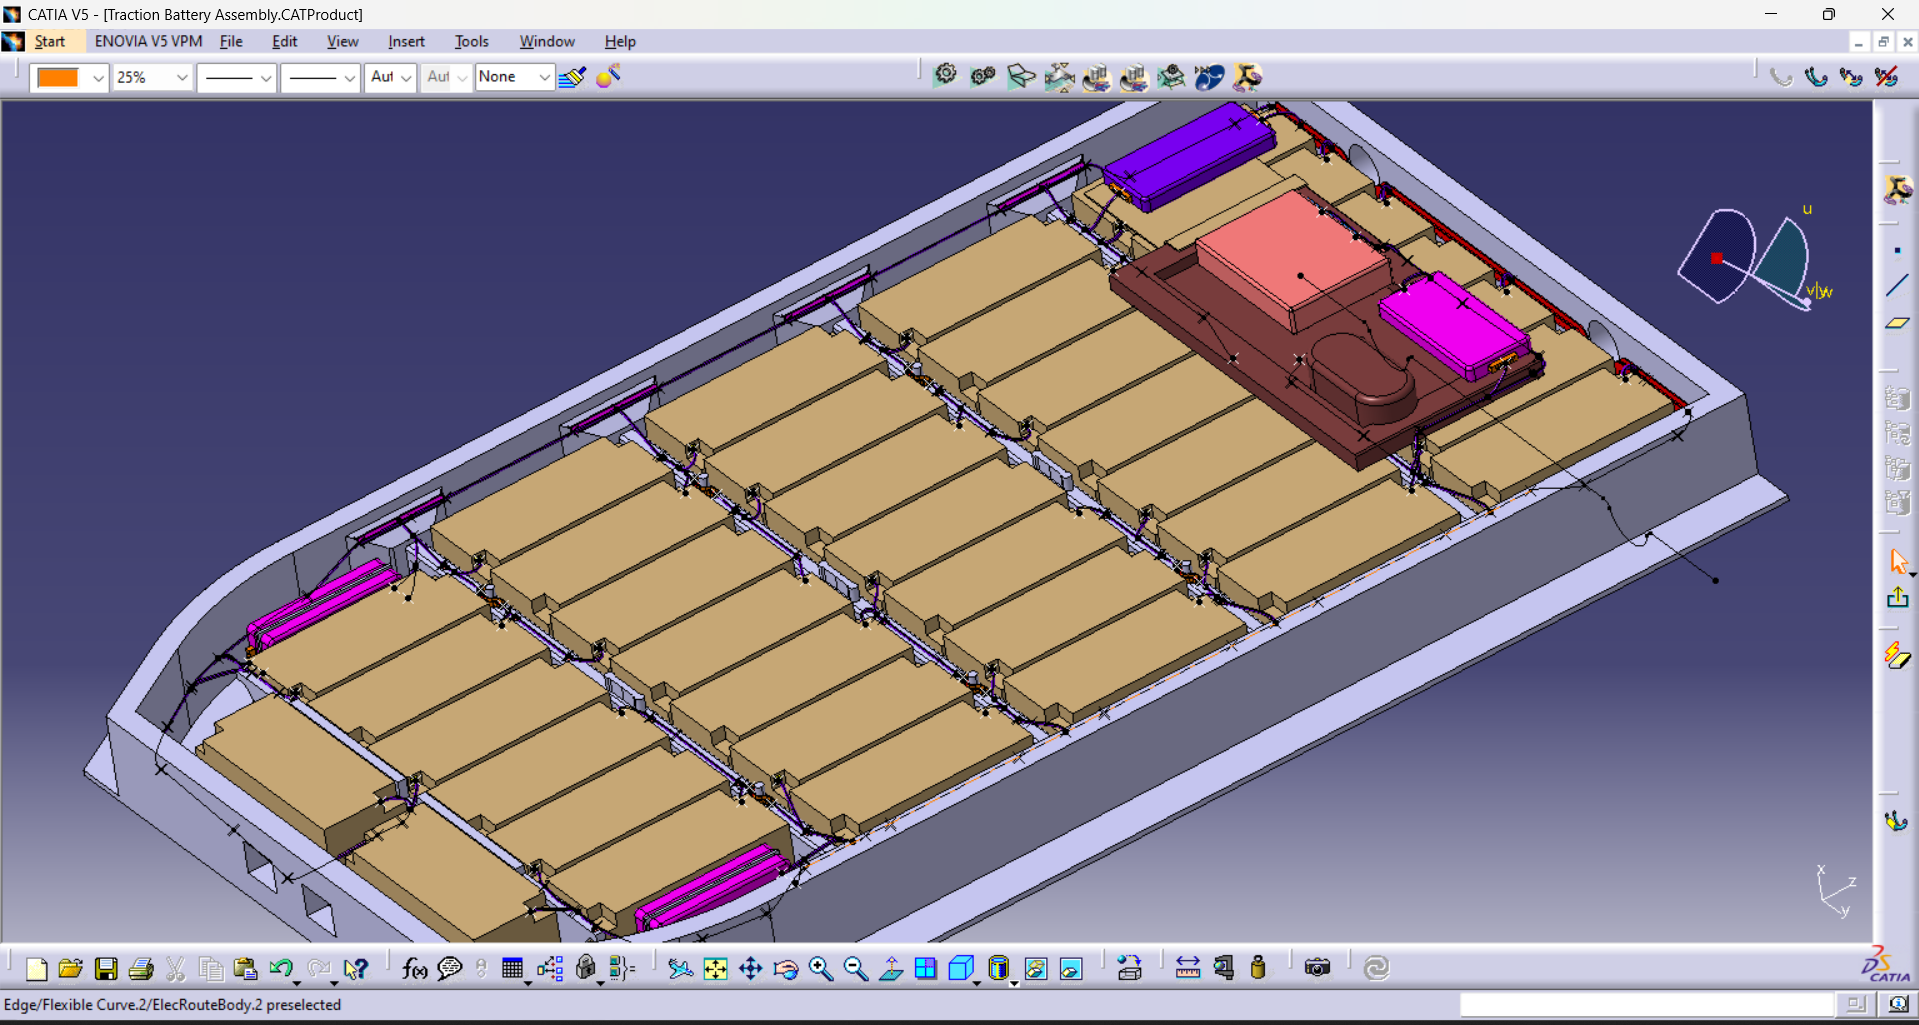Toggle the Multi-View window layout icon
This screenshot has width=1919, height=1025.
pos(925,968)
